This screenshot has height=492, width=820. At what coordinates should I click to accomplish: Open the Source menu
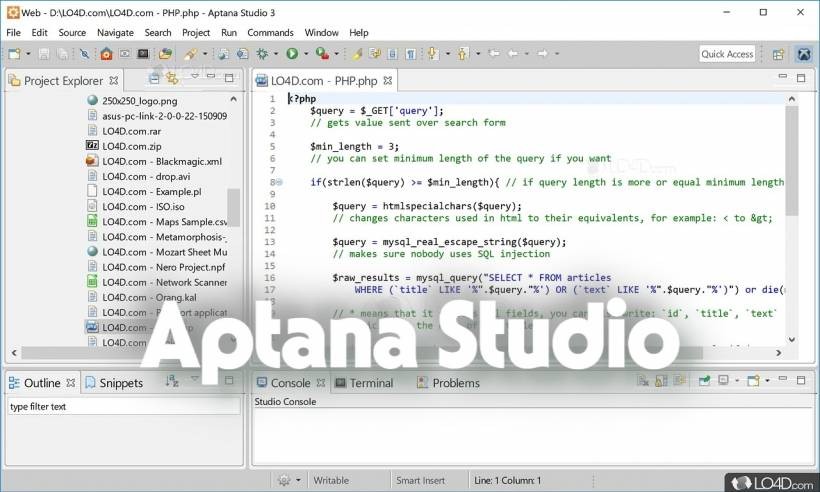[x=72, y=32]
